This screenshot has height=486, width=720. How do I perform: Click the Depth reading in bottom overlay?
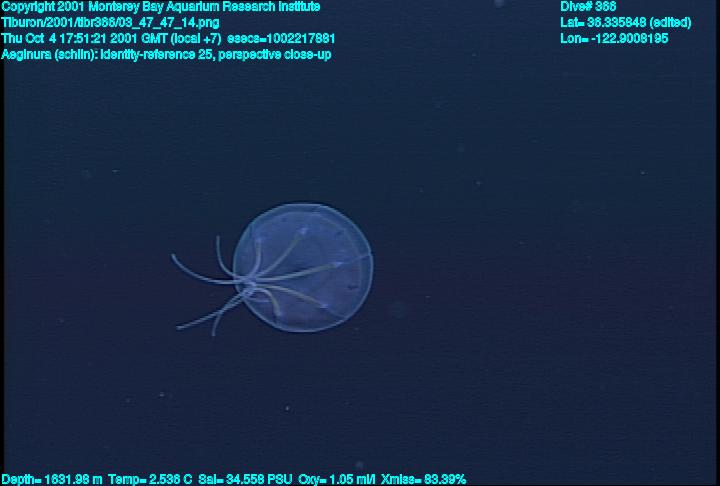(x=52, y=479)
